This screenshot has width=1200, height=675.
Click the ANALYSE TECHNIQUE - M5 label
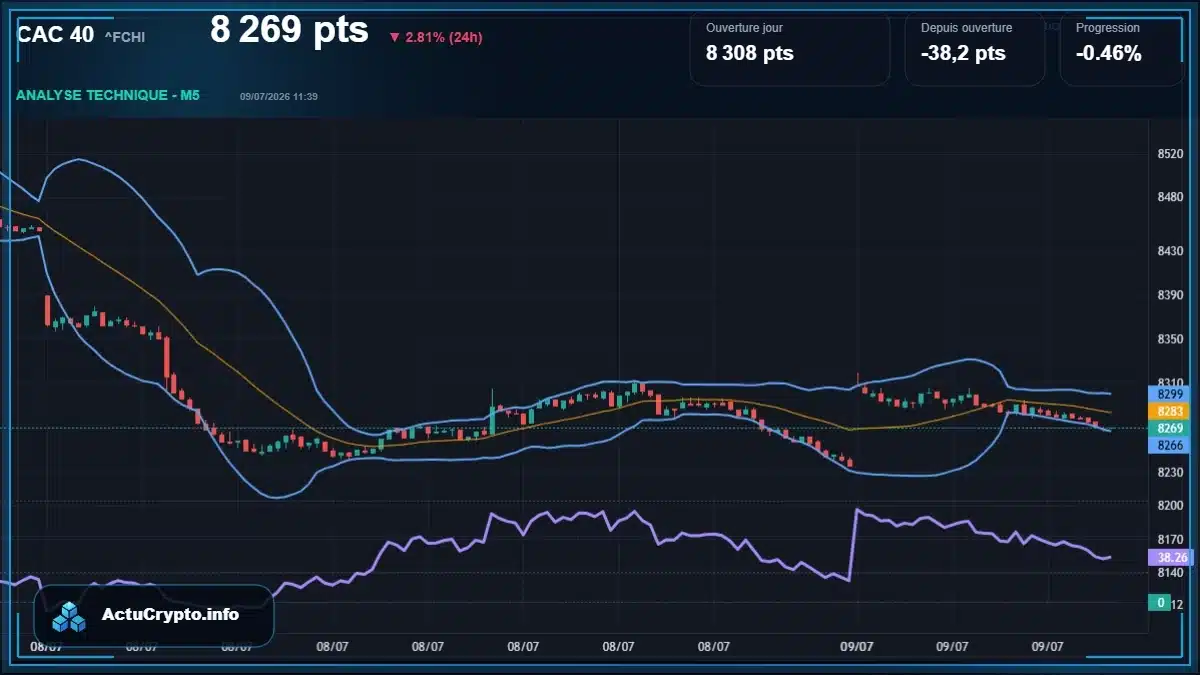click(108, 95)
